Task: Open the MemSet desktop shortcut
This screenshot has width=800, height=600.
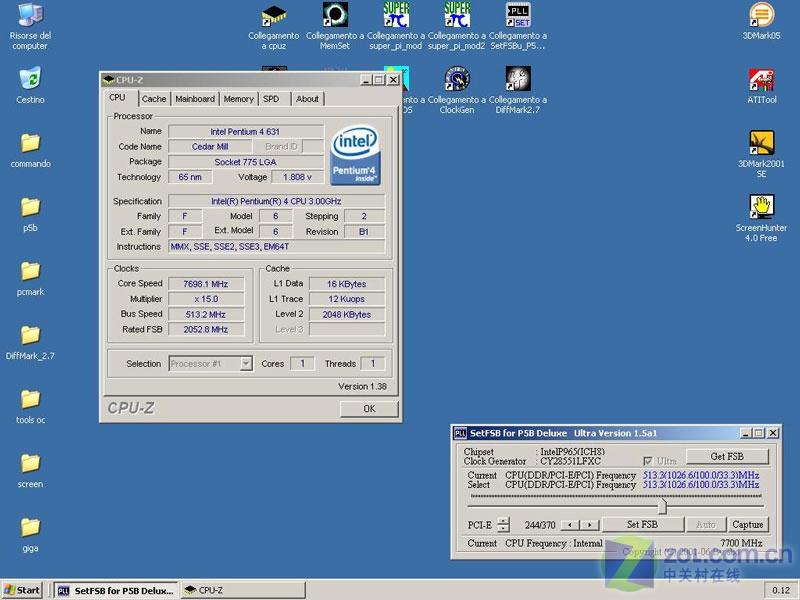Action: coord(335,16)
